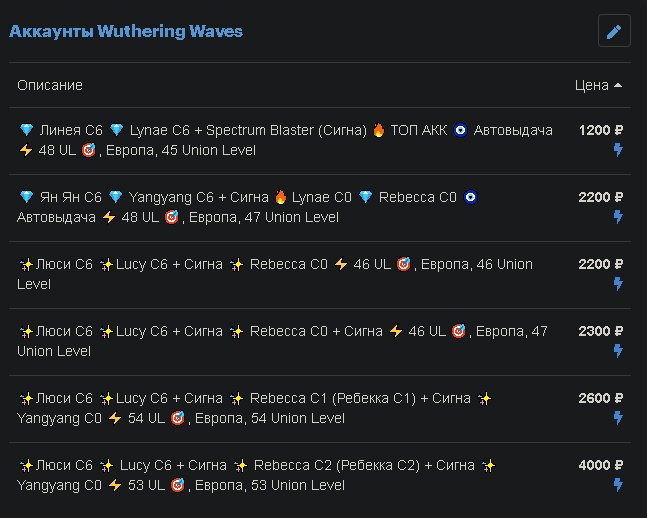Click target emoji after 53 UL
This screenshot has height=518, width=647.
point(177,485)
